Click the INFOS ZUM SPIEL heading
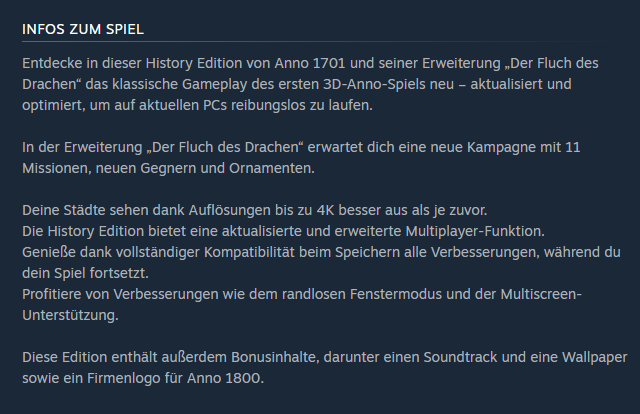The width and height of the screenshot is (640, 414). (83, 29)
